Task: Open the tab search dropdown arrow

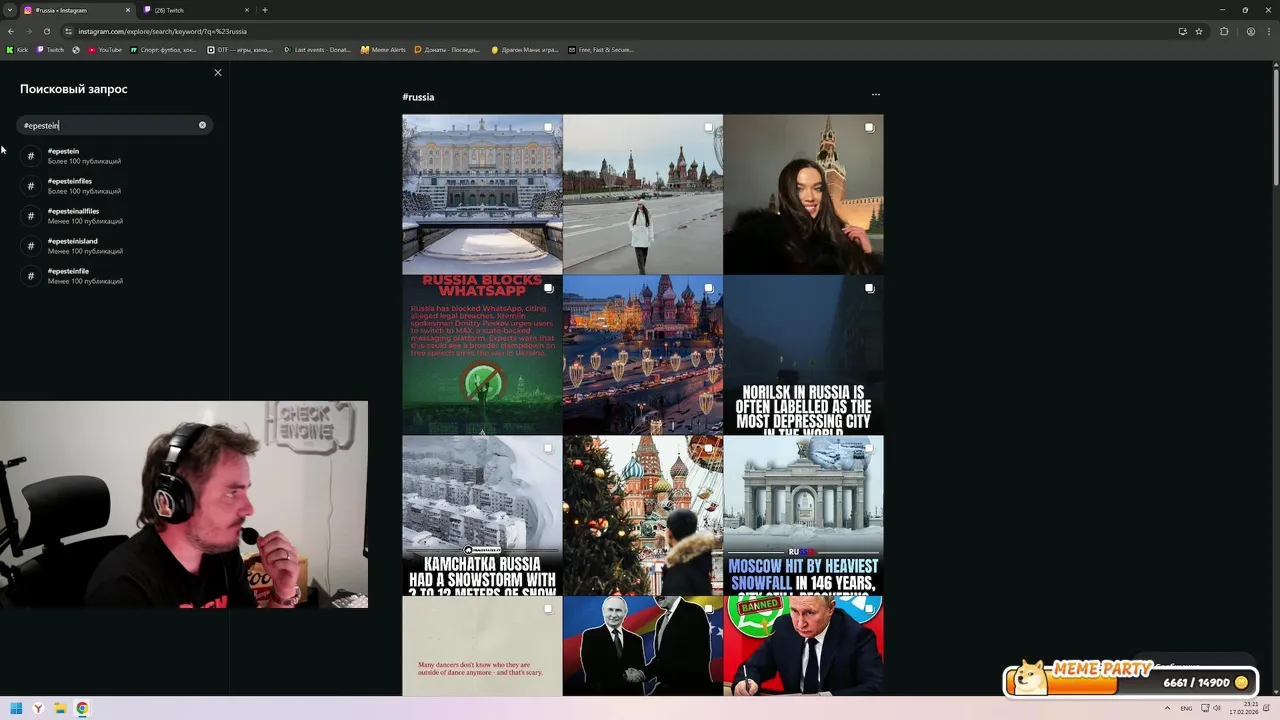Action: (9, 10)
